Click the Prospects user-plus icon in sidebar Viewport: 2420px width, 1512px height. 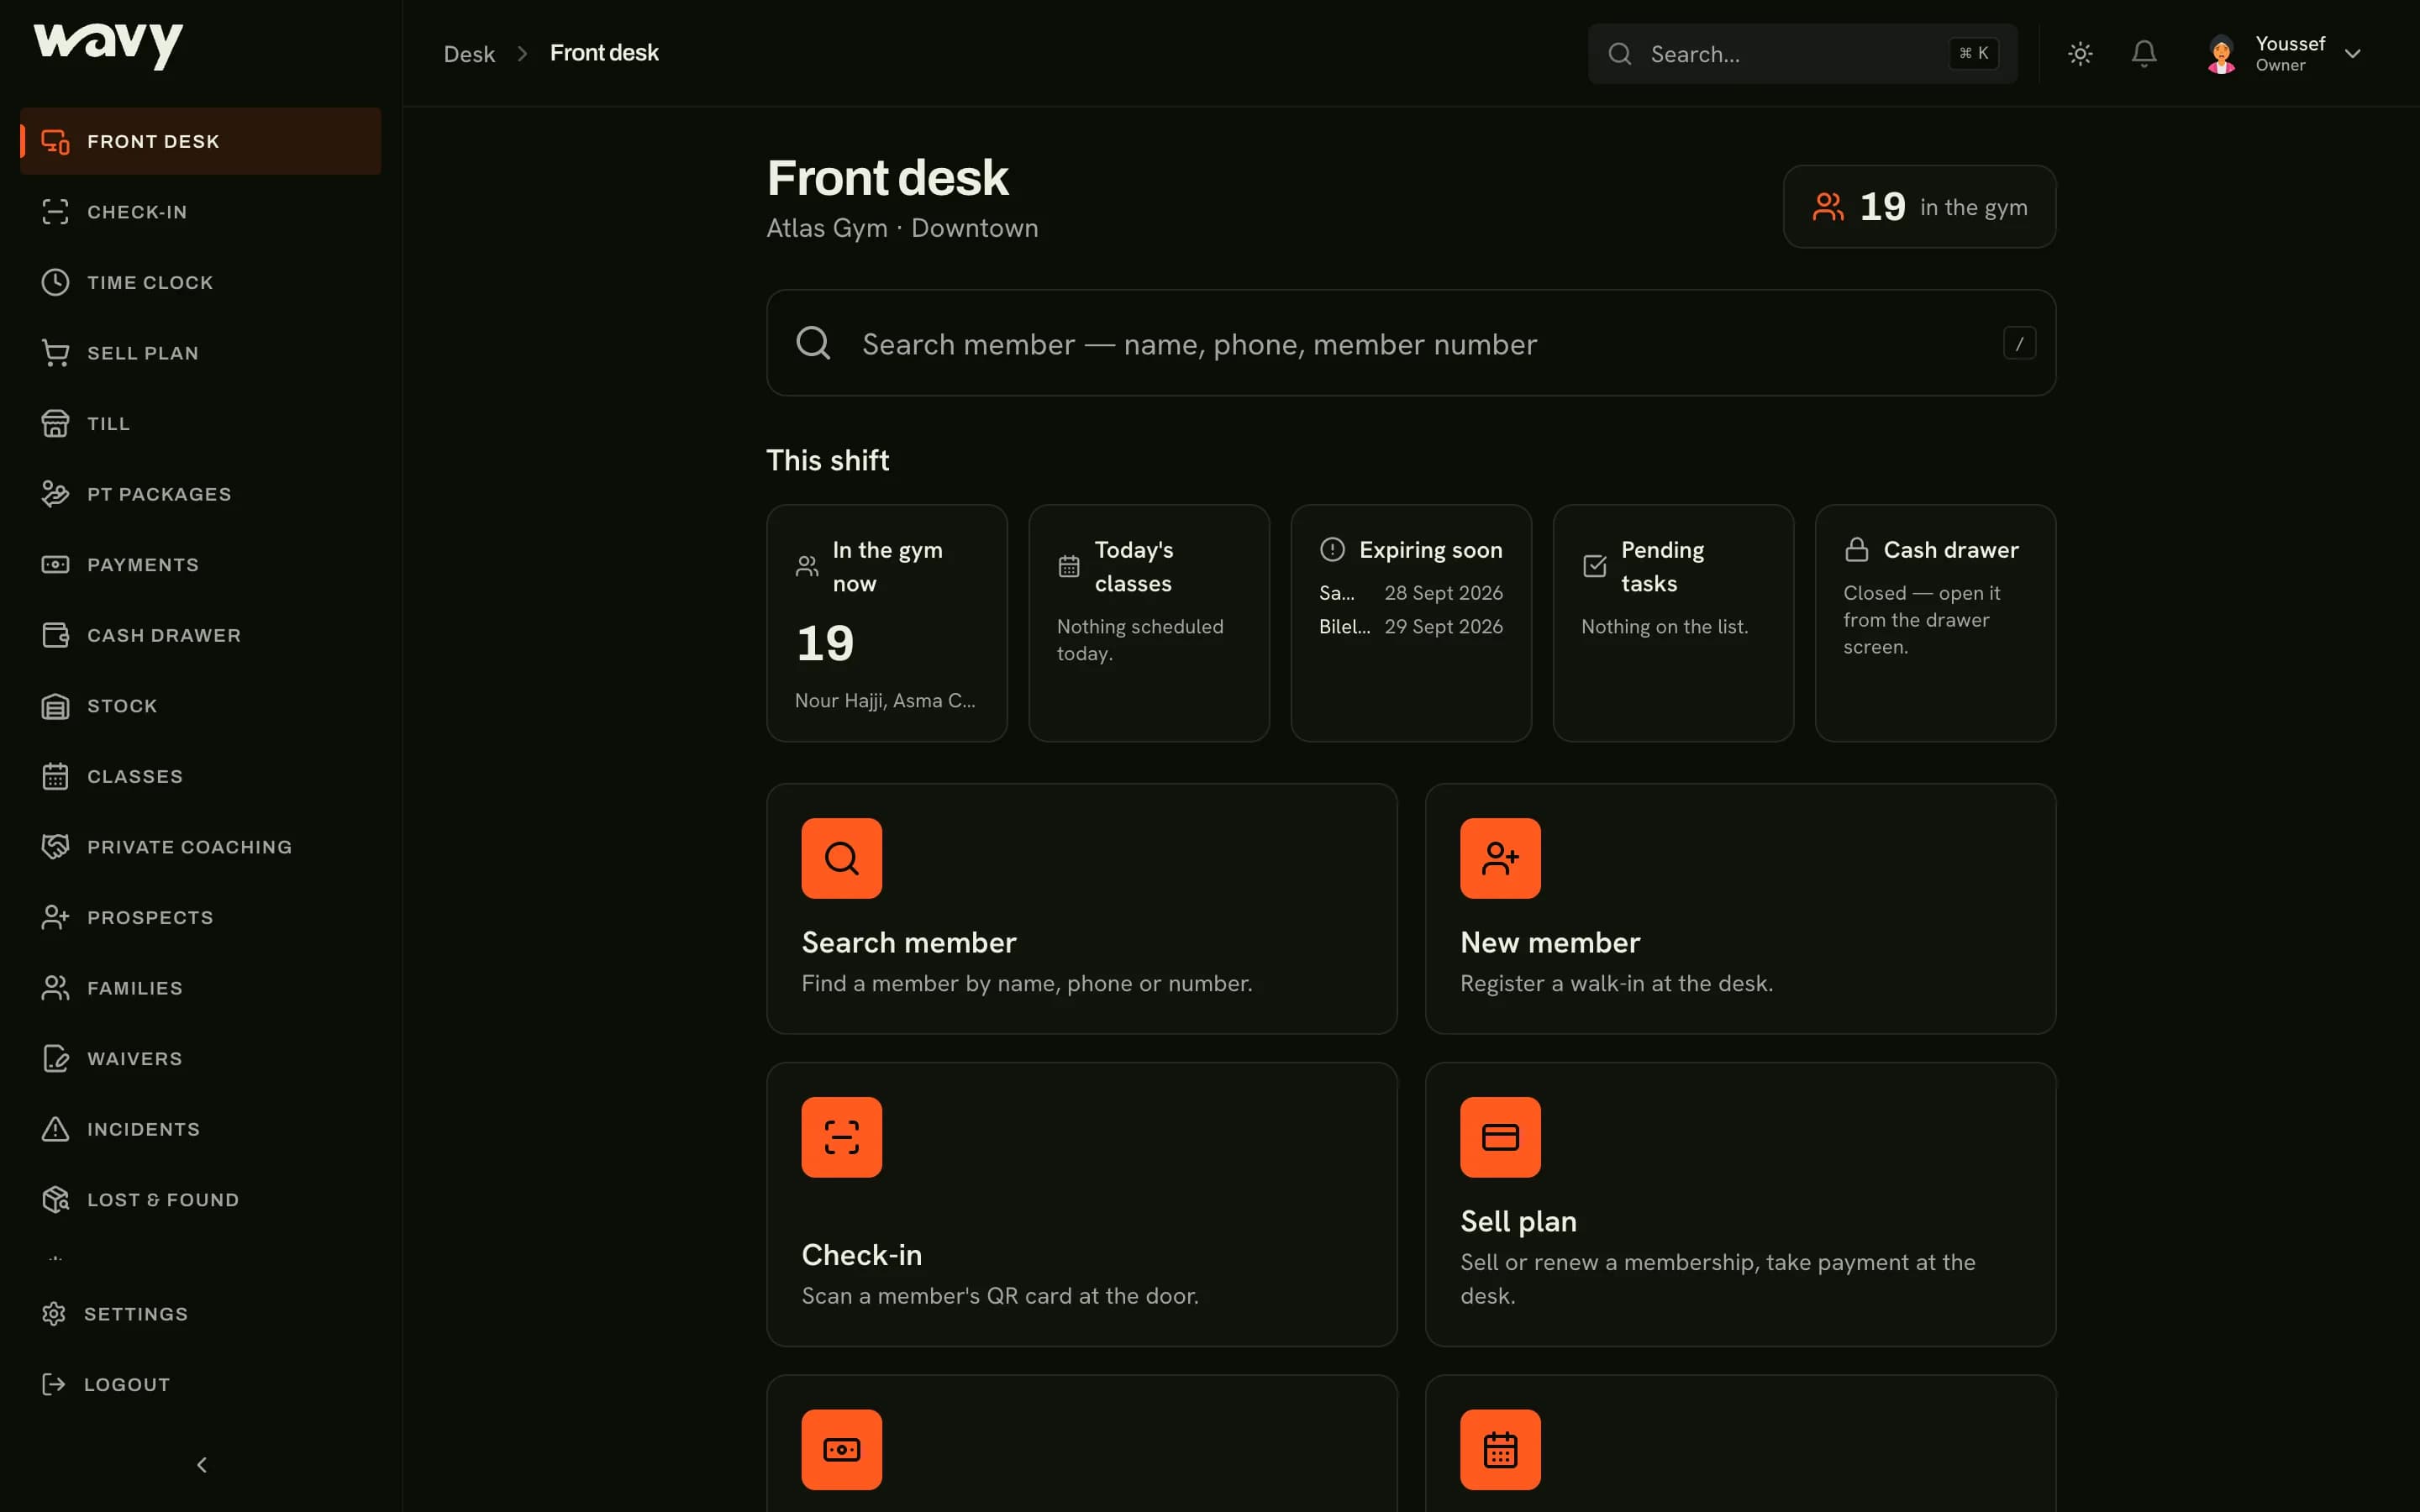[x=55, y=917]
